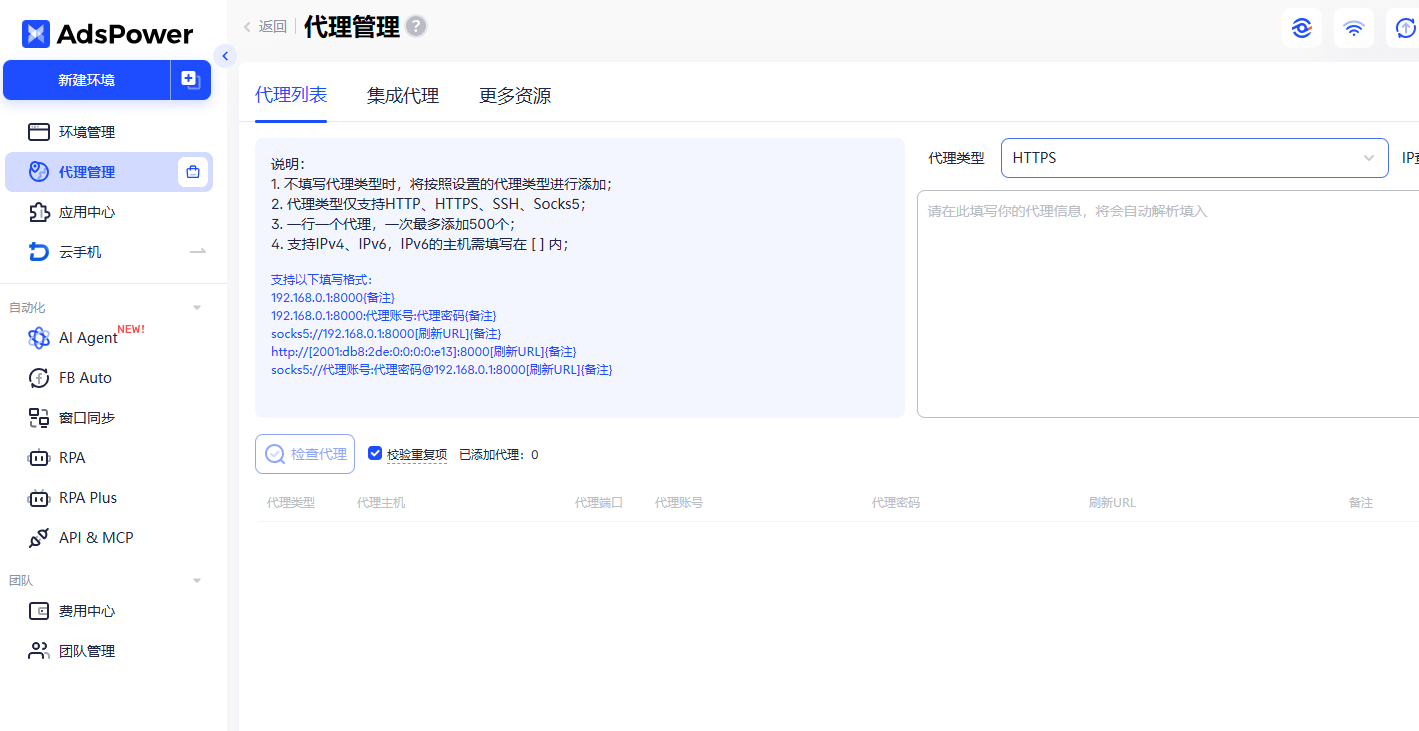The image size is (1419, 731).
Task: Click the 新建环境 button
Action: click(x=86, y=80)
